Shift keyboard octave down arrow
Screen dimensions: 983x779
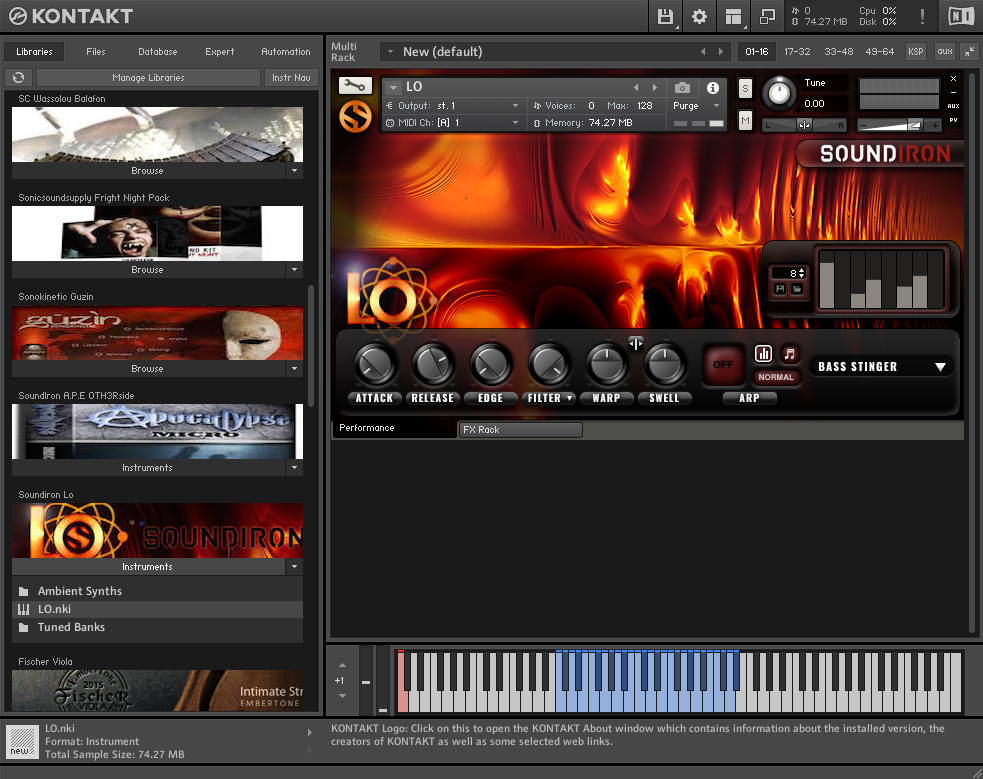coord(342,696)
